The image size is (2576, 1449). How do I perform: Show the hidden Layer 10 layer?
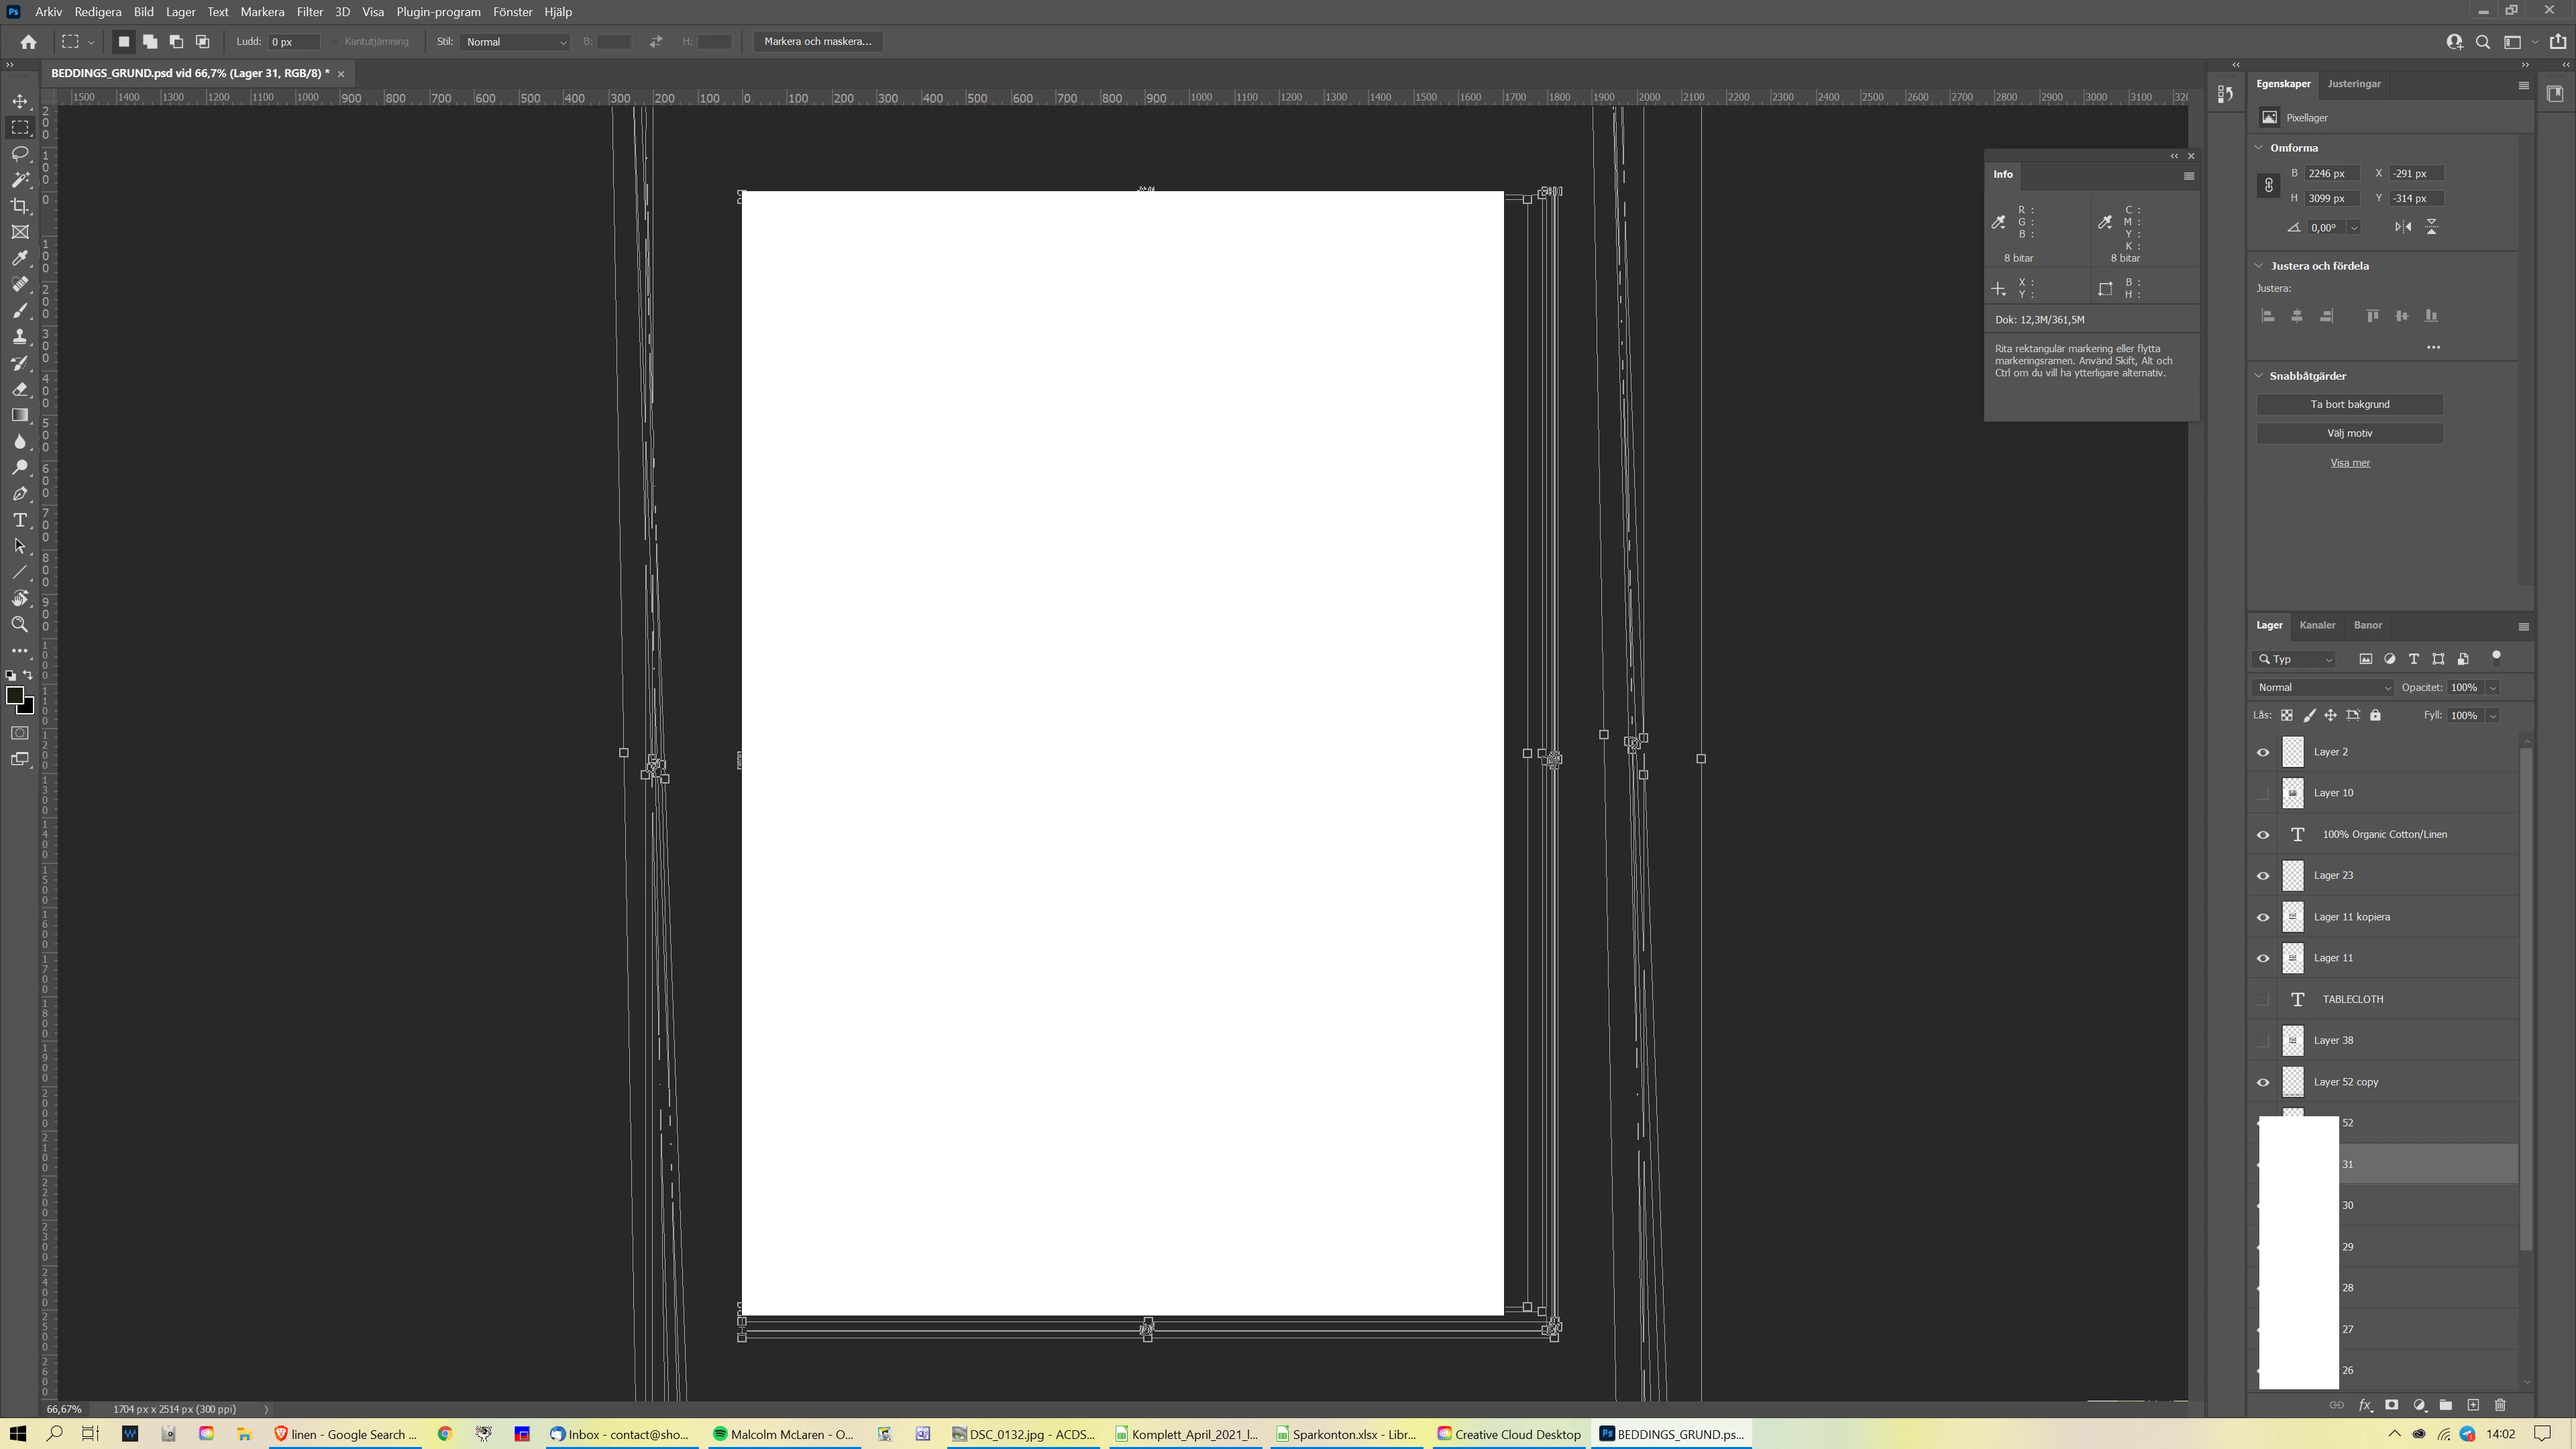coord(2263,793)
